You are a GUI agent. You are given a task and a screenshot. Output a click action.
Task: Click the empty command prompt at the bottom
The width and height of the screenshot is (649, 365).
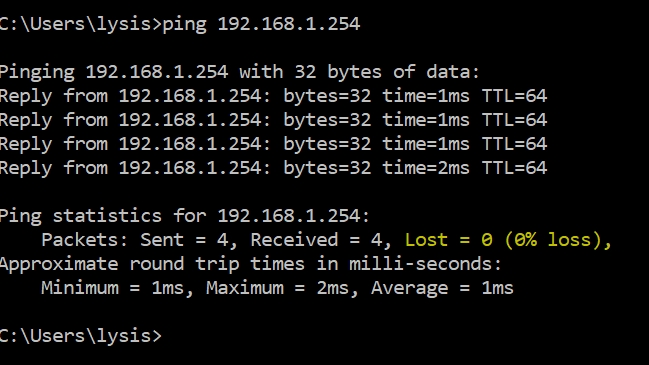81,336
